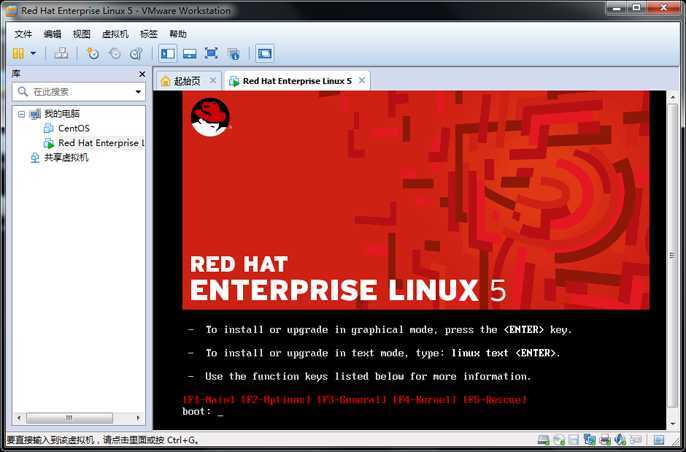Viewport: 686px width, 452px height.
Task: Click the hard disk status bar icon
Action: click(x=543, y=440)
